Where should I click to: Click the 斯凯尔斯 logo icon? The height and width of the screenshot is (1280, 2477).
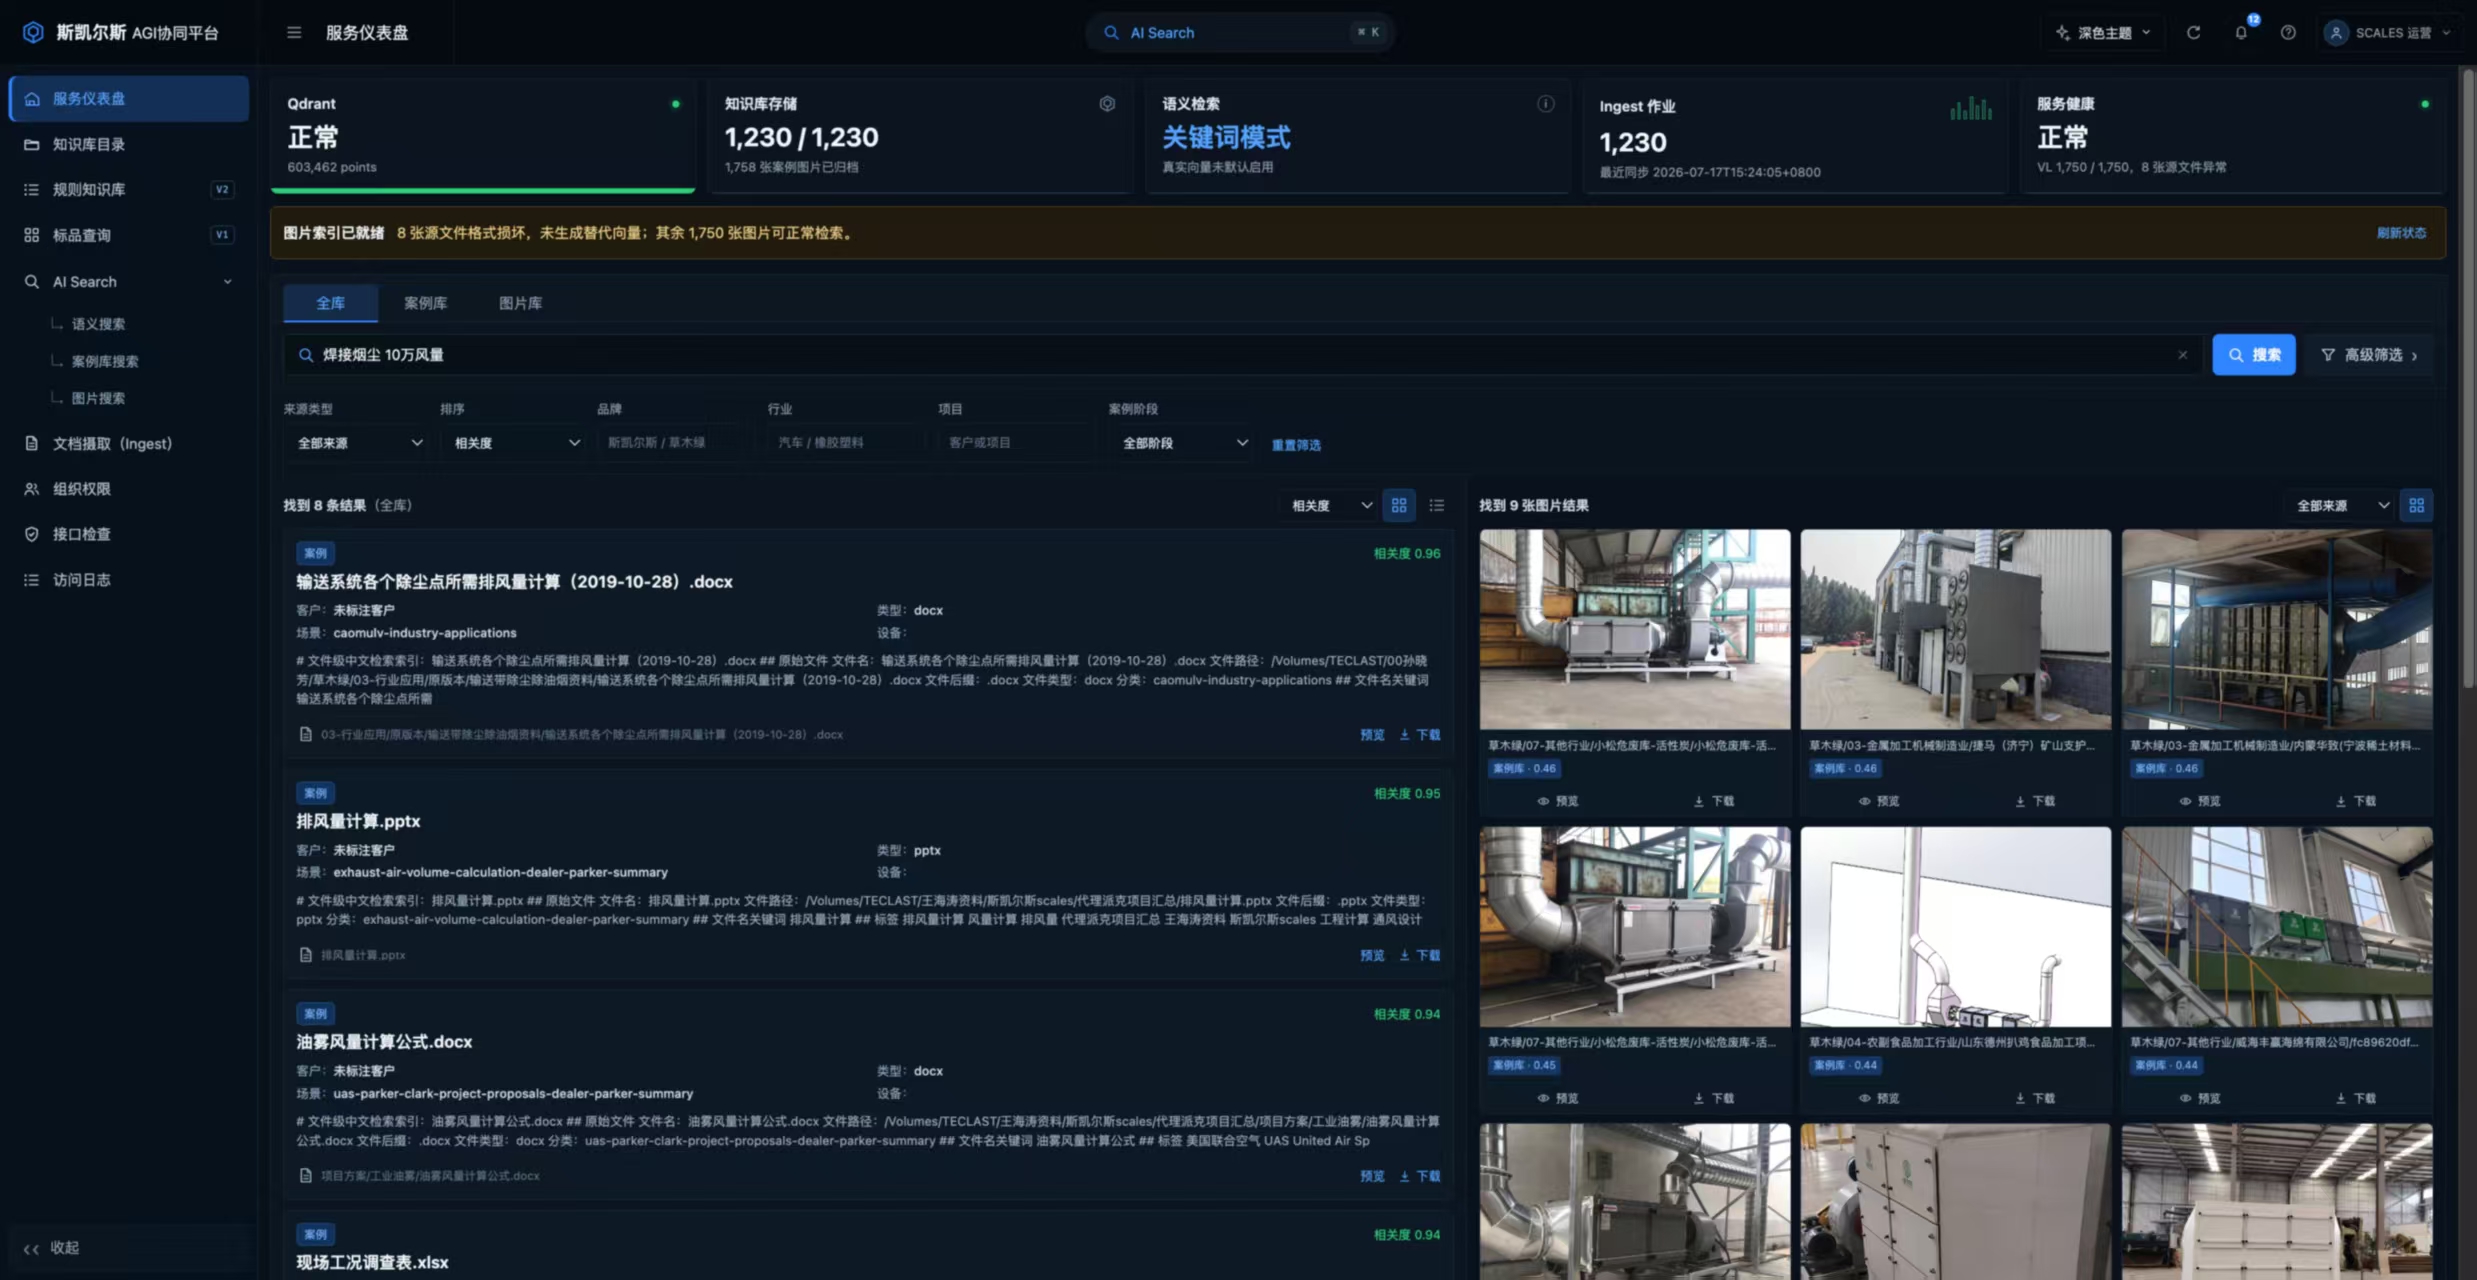[33, 33]
